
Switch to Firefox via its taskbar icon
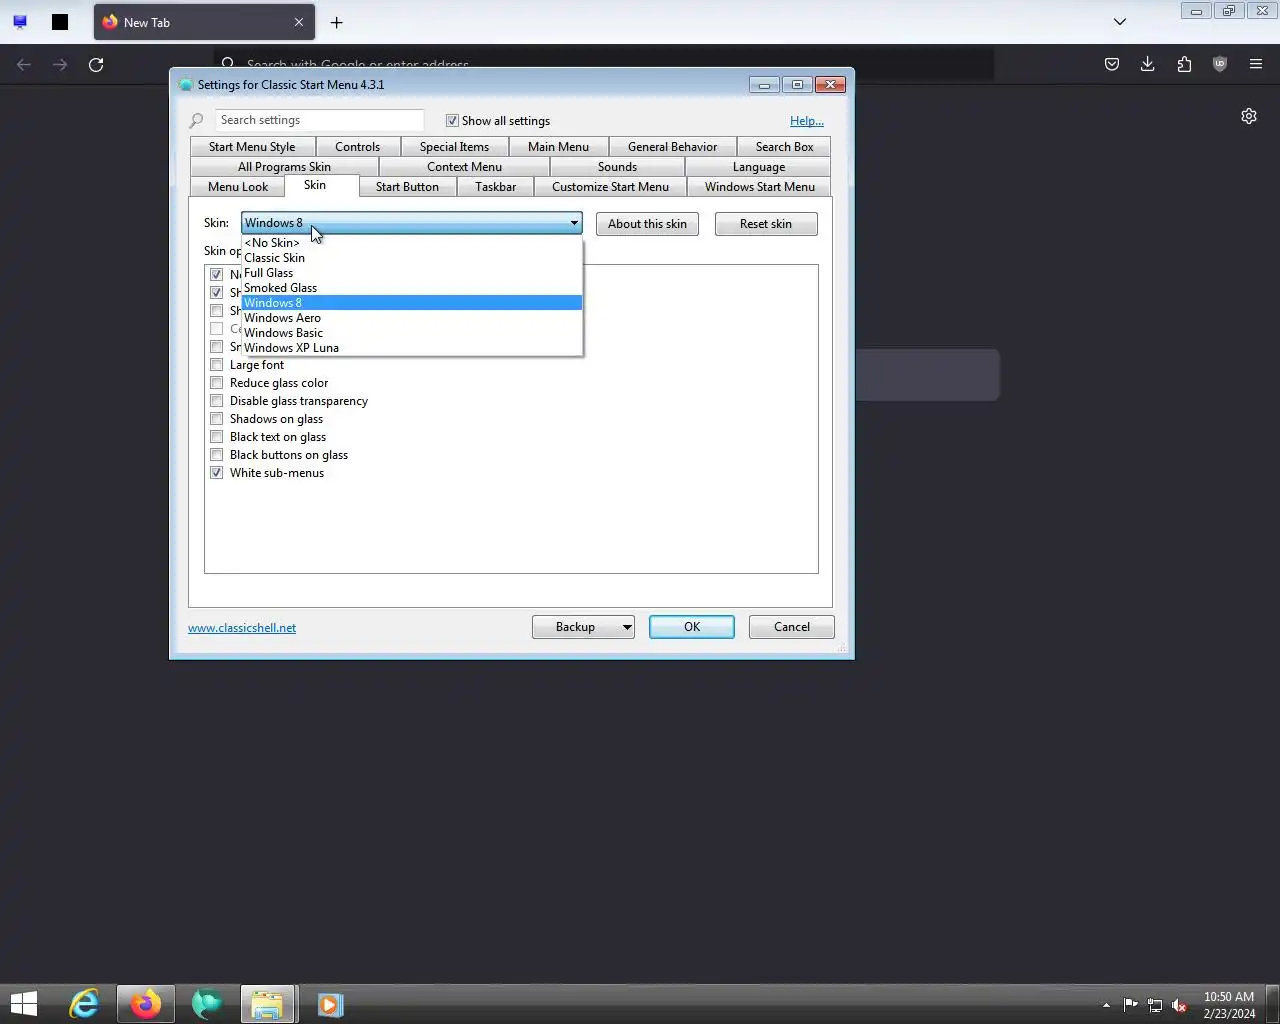pos(146,1004)
